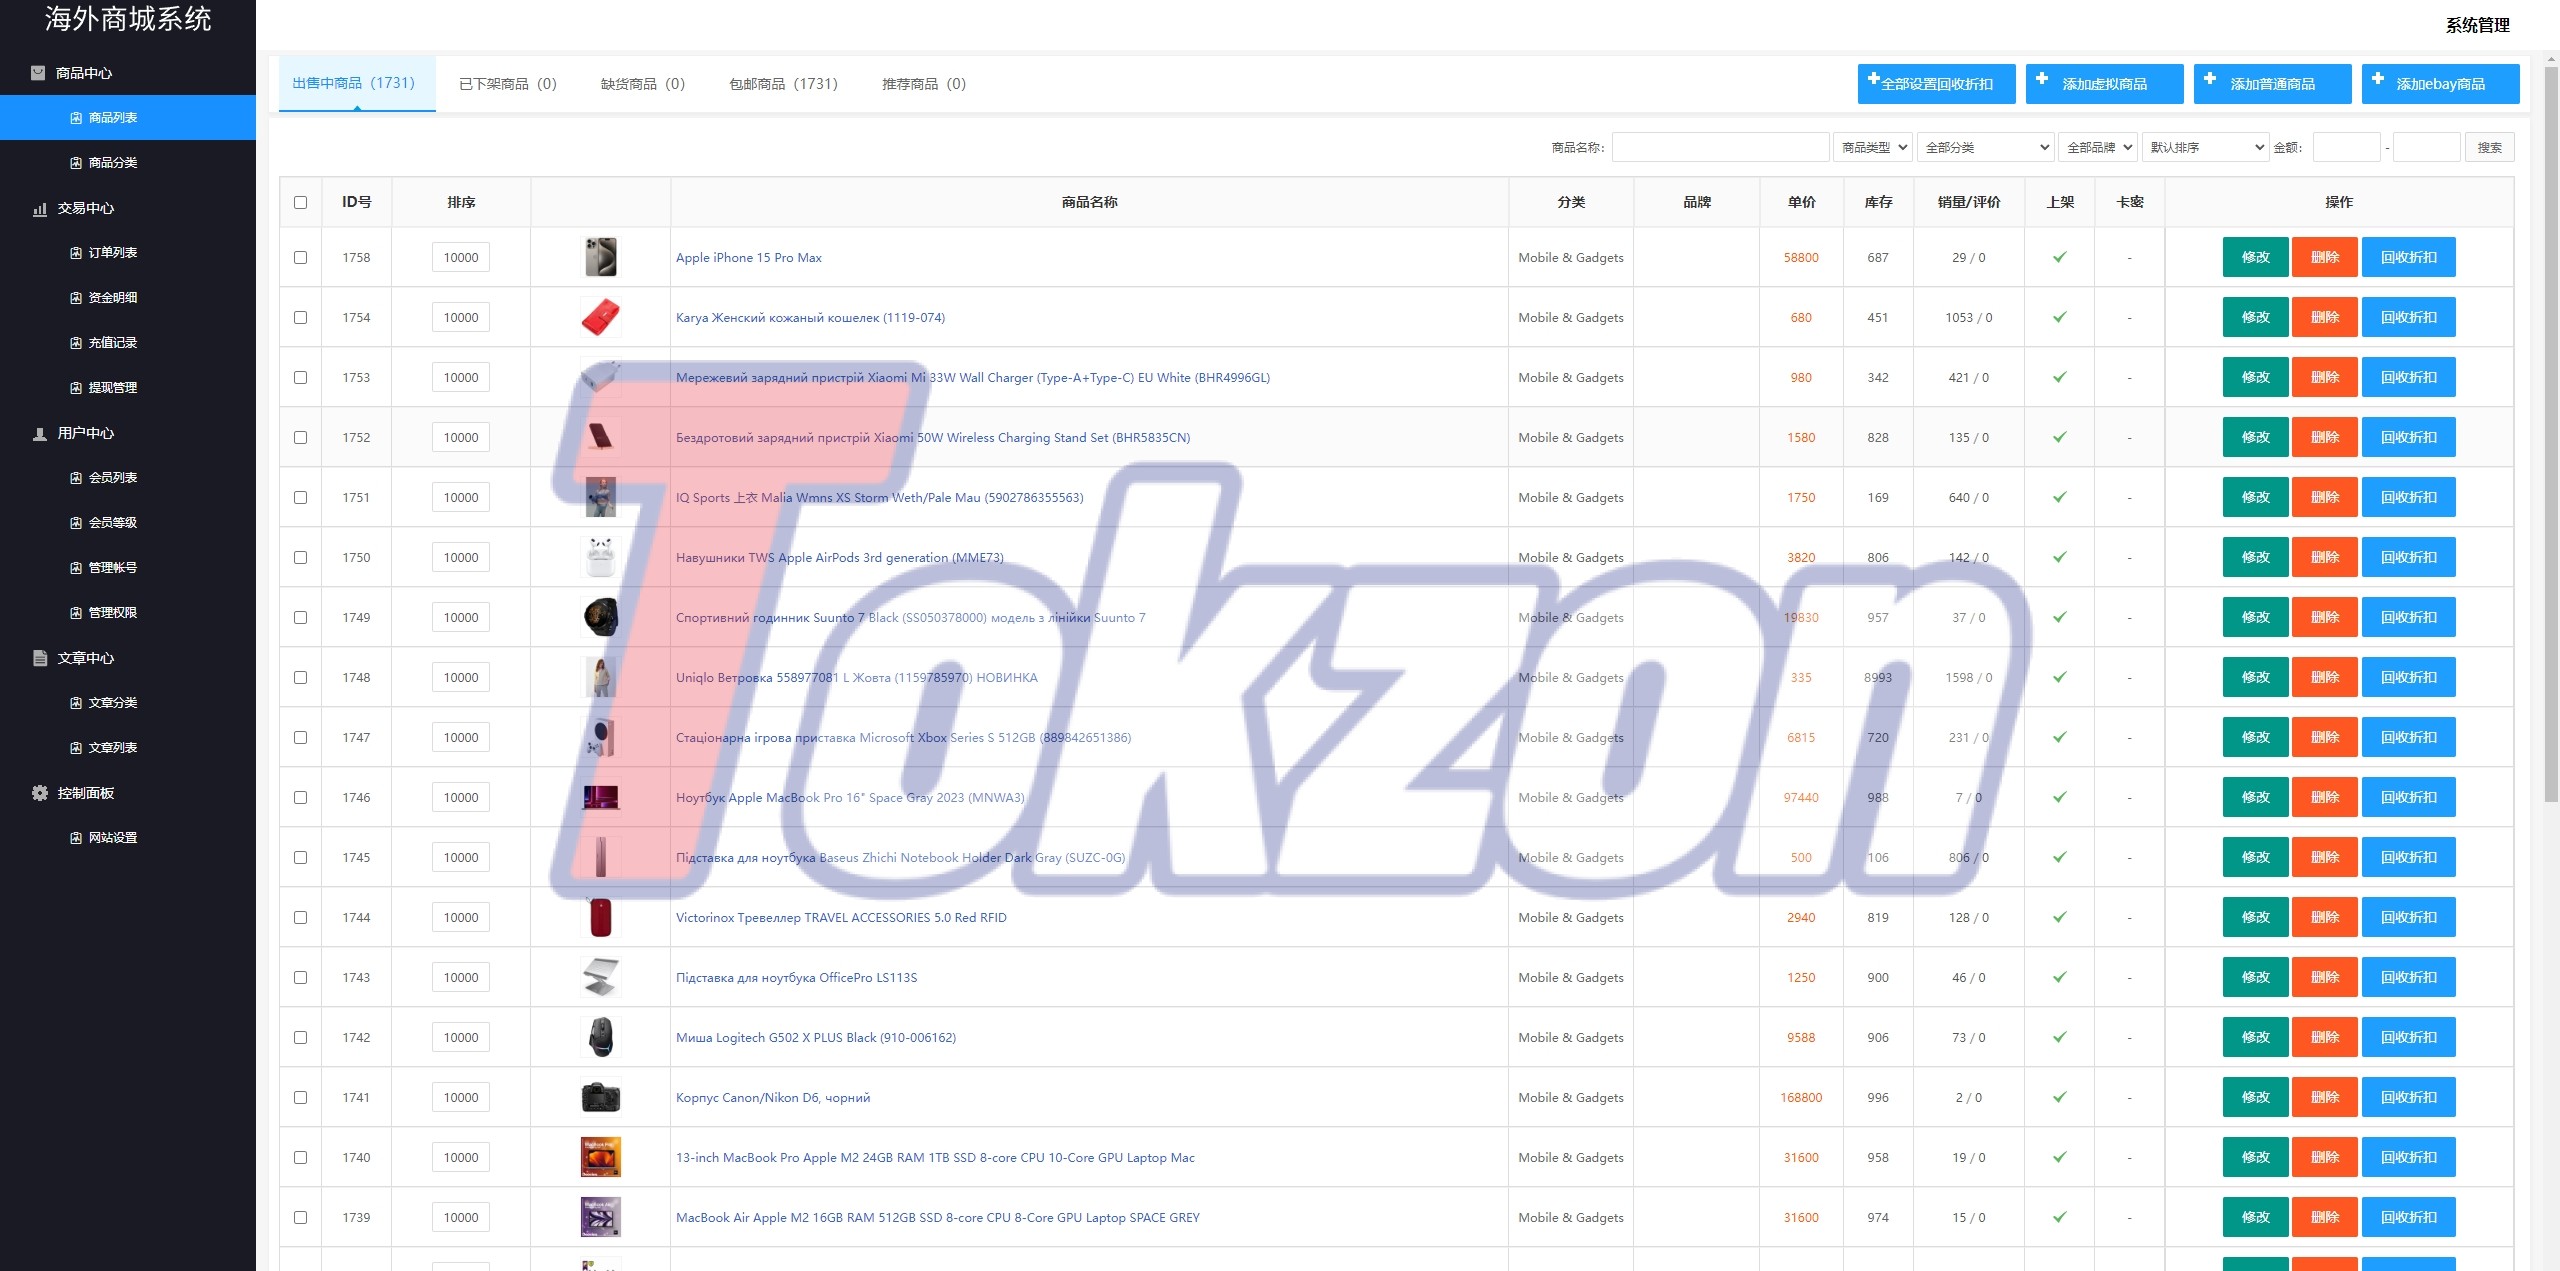The height and width of the screenshot is (1271, 2560).
Task: Click the 控制面板 gear icon
Action: (x=40, y=793)
